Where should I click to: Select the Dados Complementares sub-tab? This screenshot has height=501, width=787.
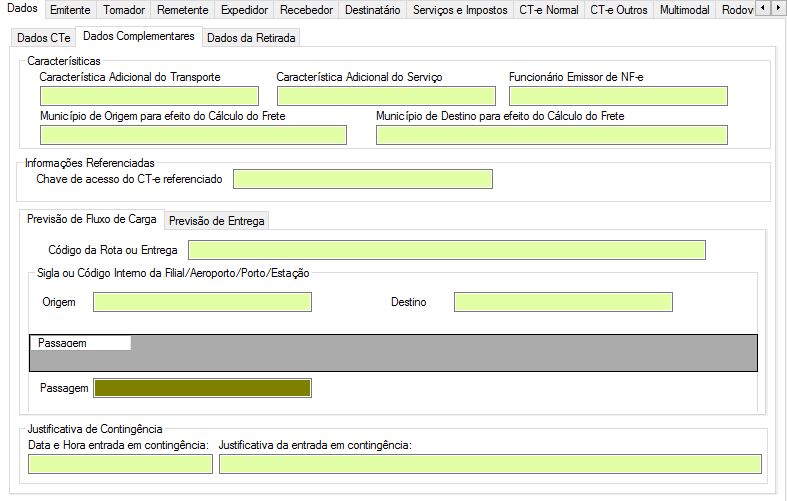coord(139,36)
